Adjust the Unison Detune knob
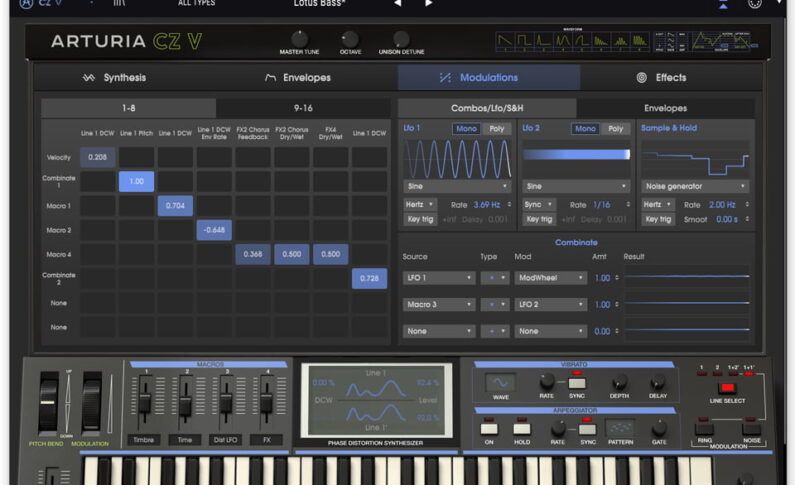Image resolution: width=795 pixels, height=485 pixels. click(401, 39)
